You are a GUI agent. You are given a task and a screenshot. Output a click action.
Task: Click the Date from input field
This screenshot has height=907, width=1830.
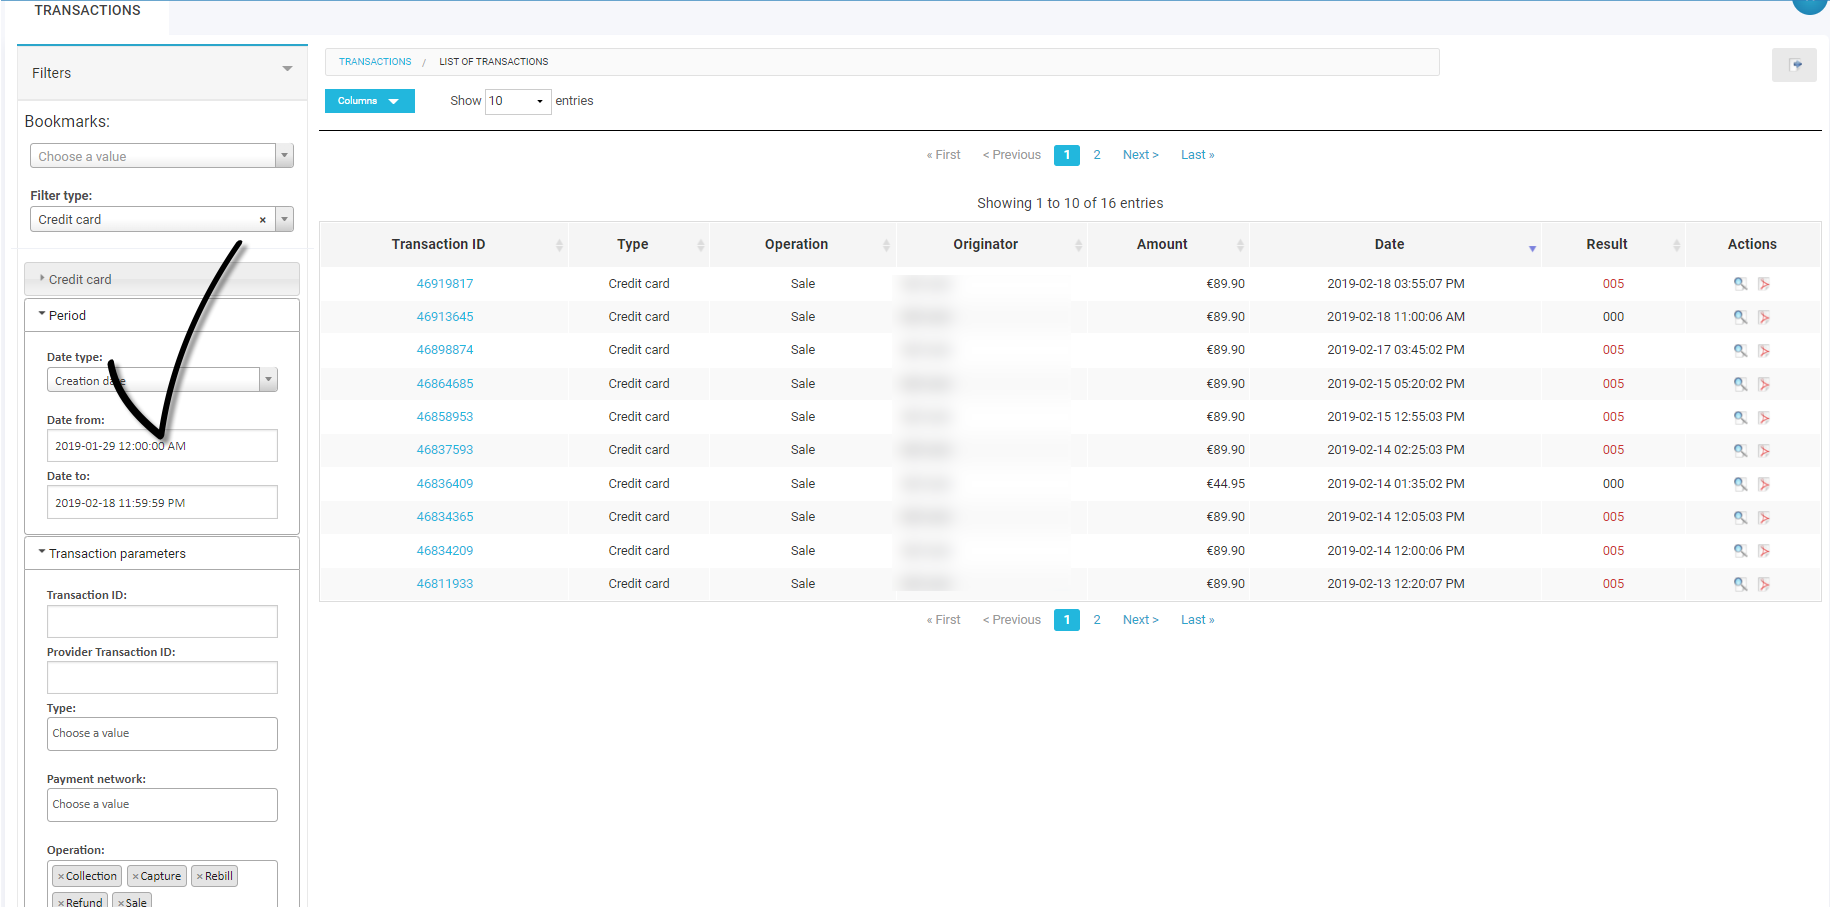(x=162, y=446)
